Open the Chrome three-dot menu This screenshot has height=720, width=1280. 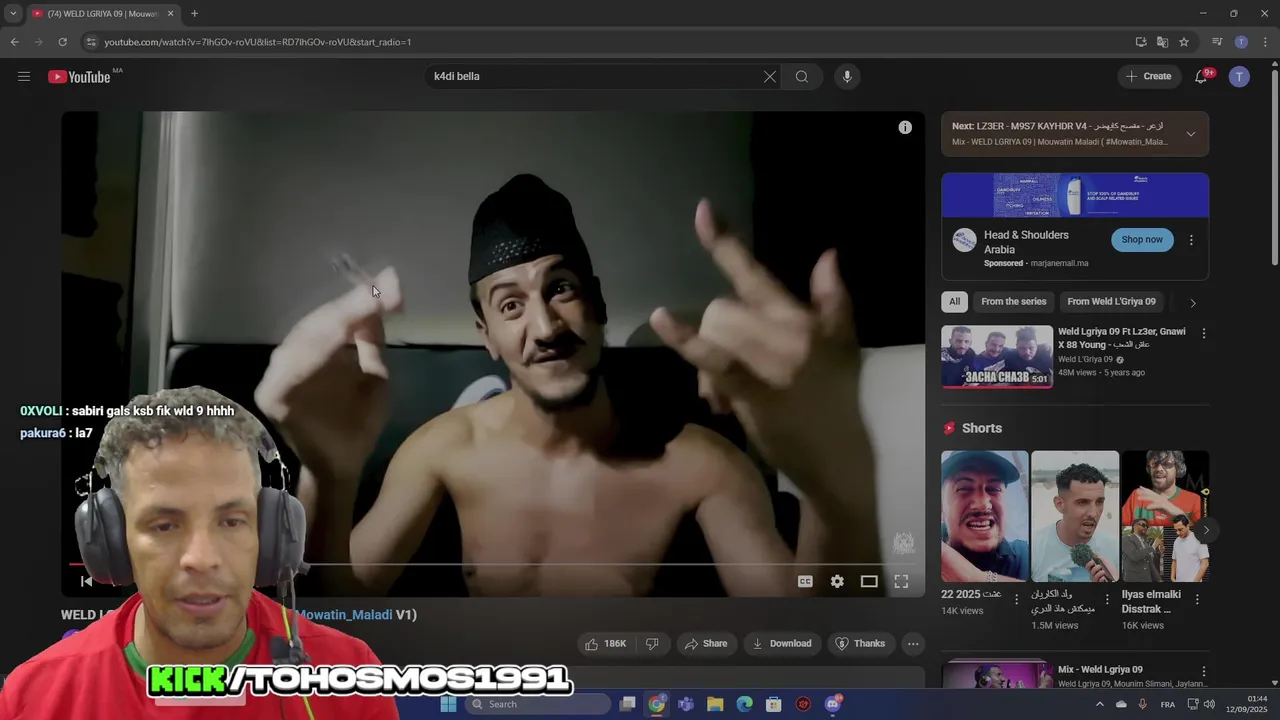1265,42
